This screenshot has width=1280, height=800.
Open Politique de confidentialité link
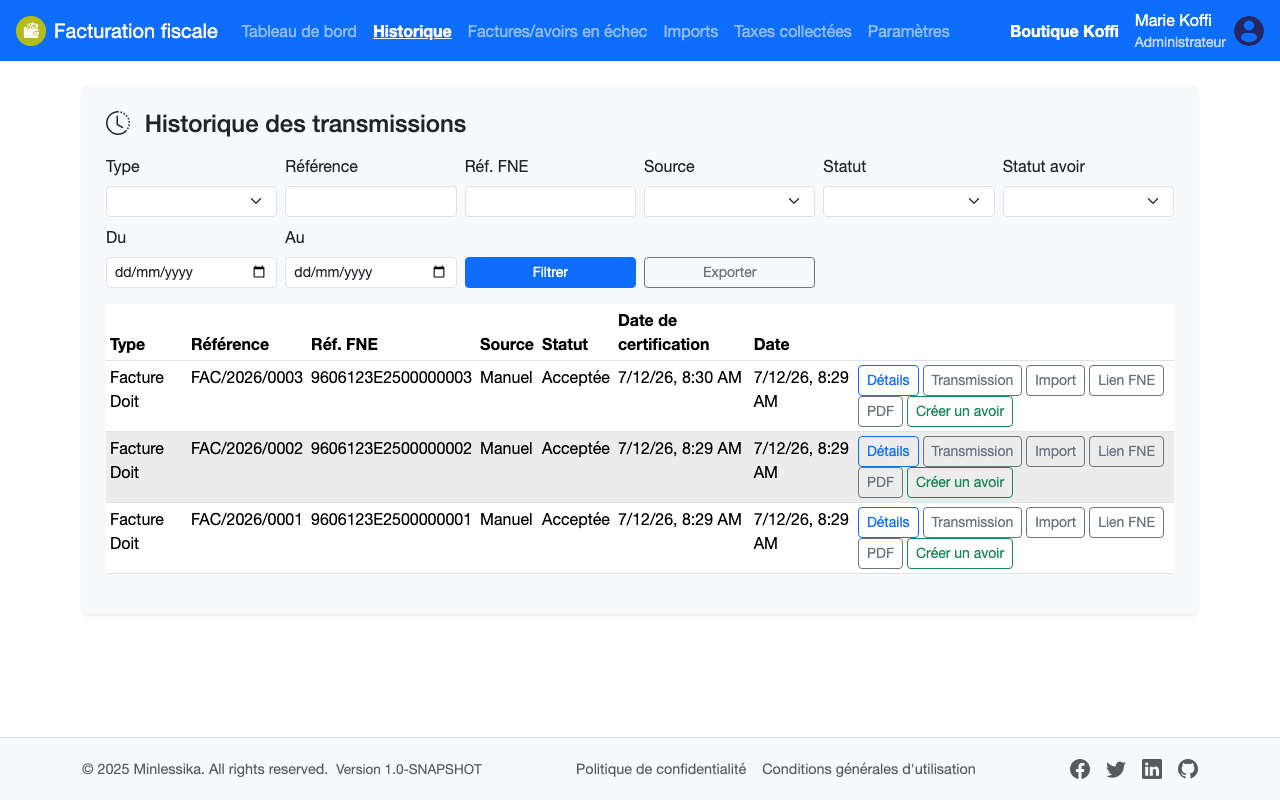point(661,769)
